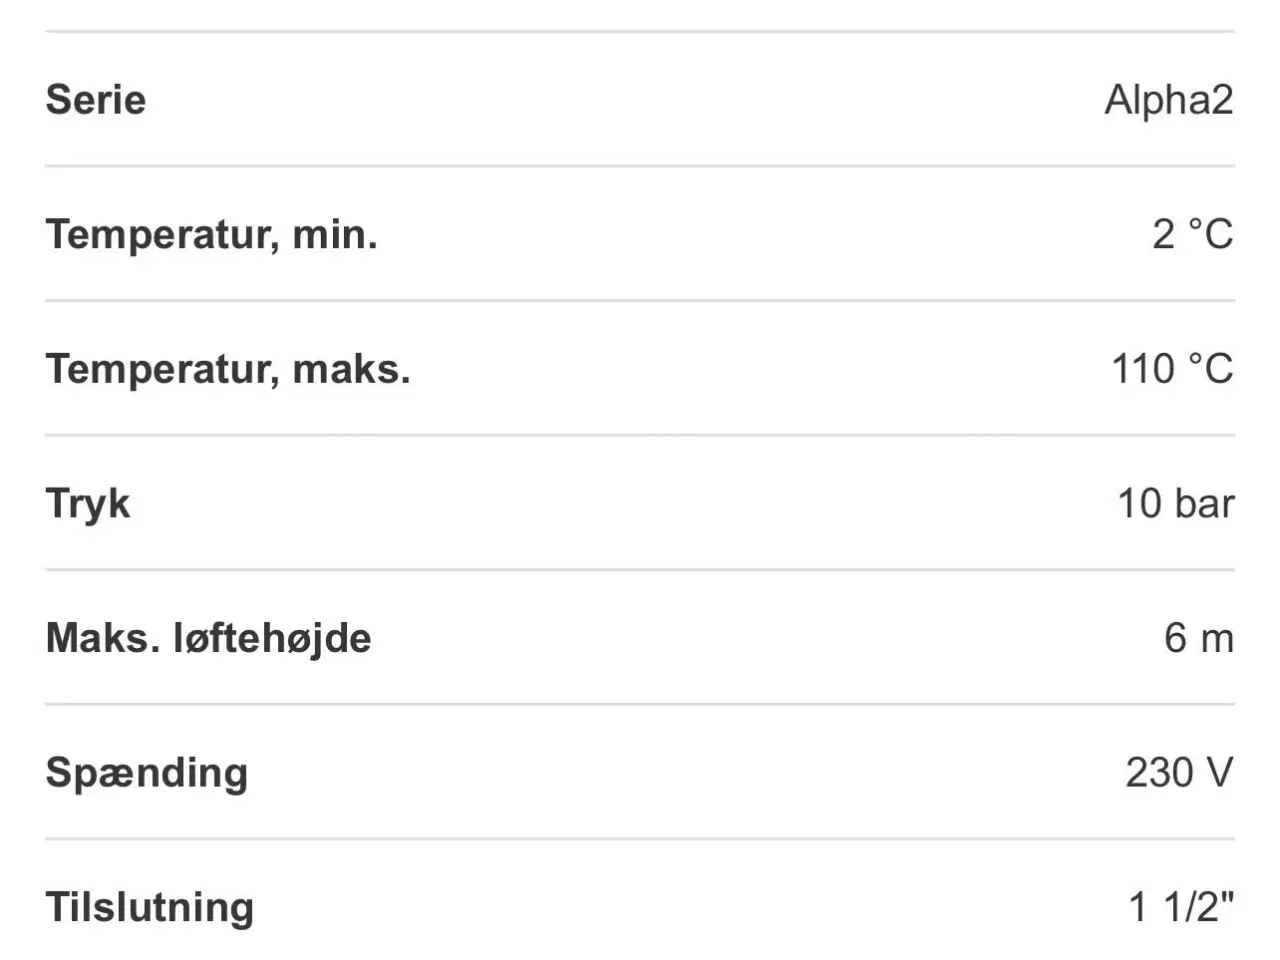Click the Tryk label
This screenshot has width=1280, height=960.
88,503
